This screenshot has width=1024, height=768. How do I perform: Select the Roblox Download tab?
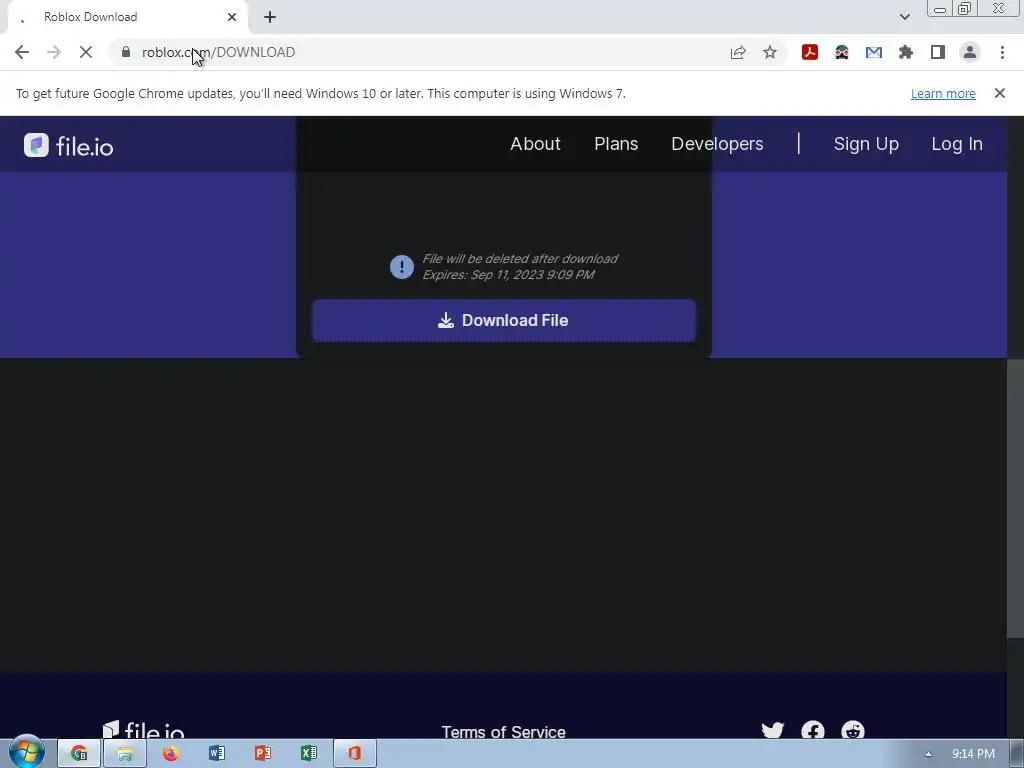(127, 17)
